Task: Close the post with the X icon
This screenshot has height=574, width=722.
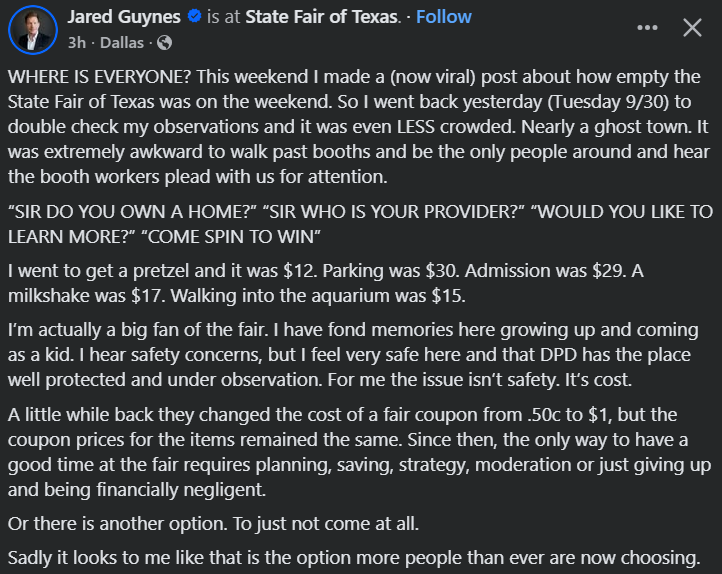Action: point(692,28)
